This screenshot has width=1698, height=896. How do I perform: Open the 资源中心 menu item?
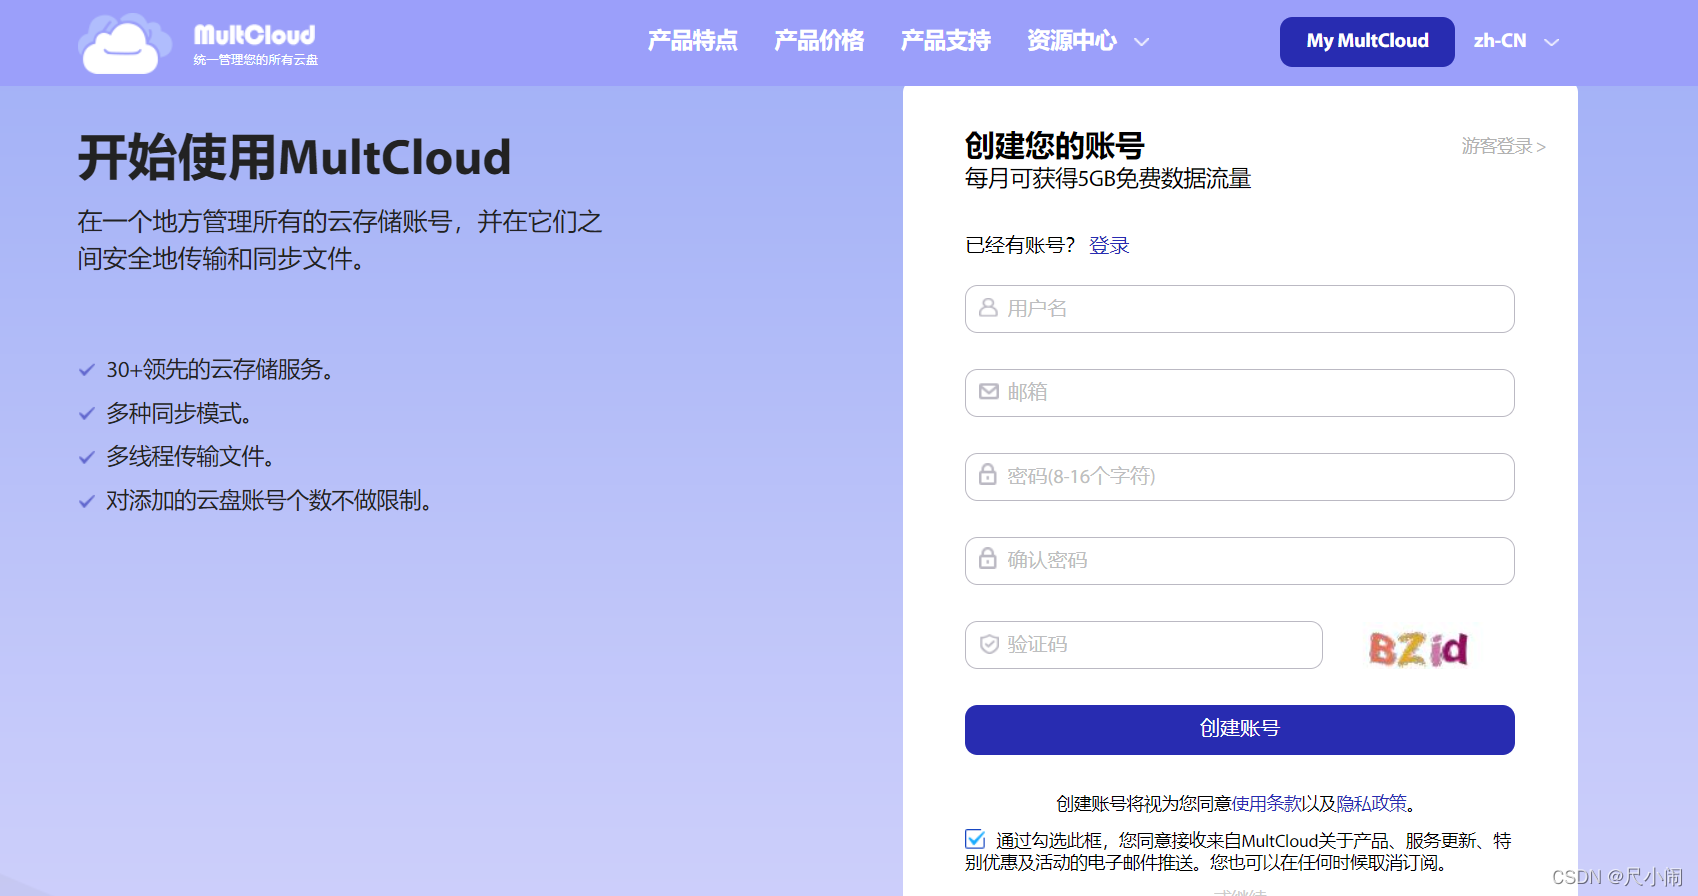click(x=1072, y=41)
